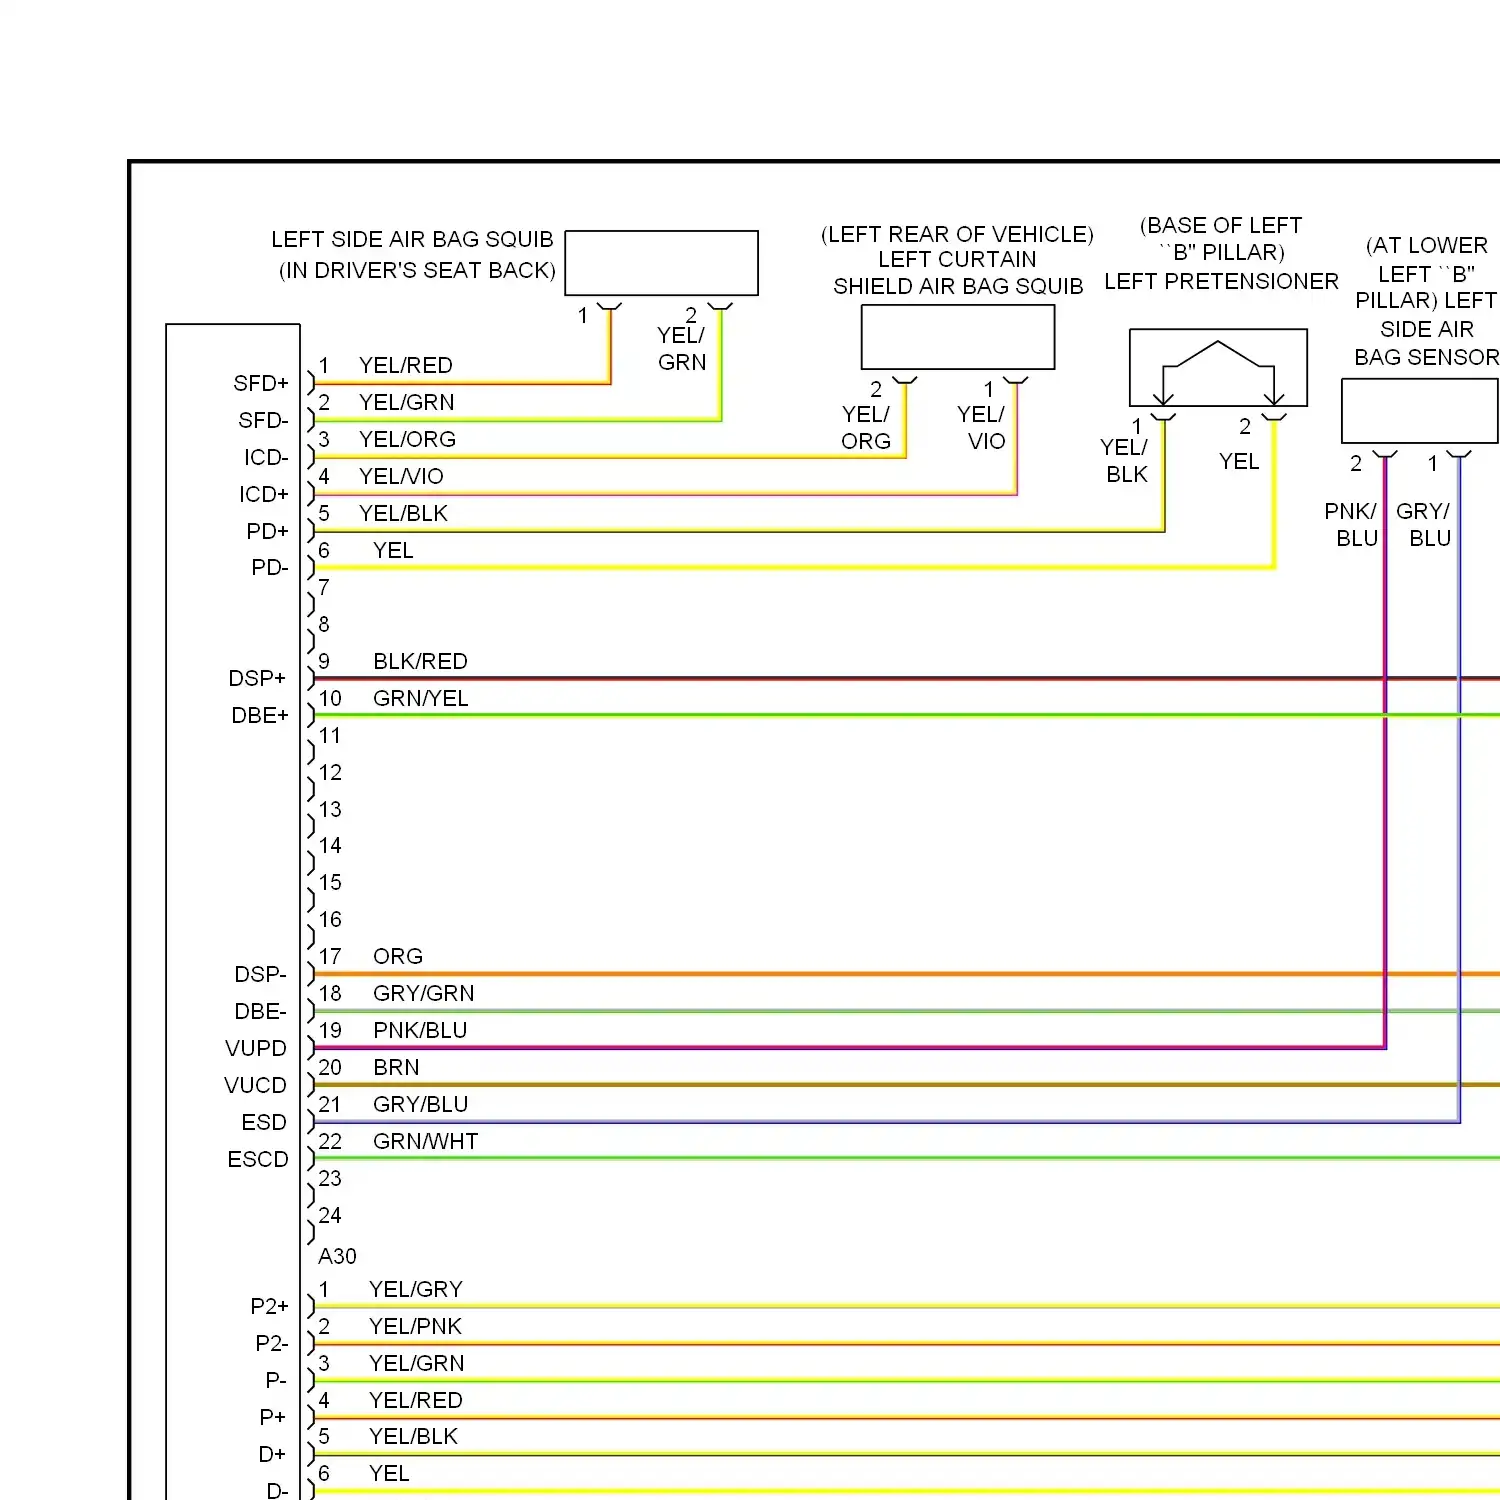Click the YEL/RED label at pin 1
The height and width of the screenshot is (1500, 1500).
point(405,365)
